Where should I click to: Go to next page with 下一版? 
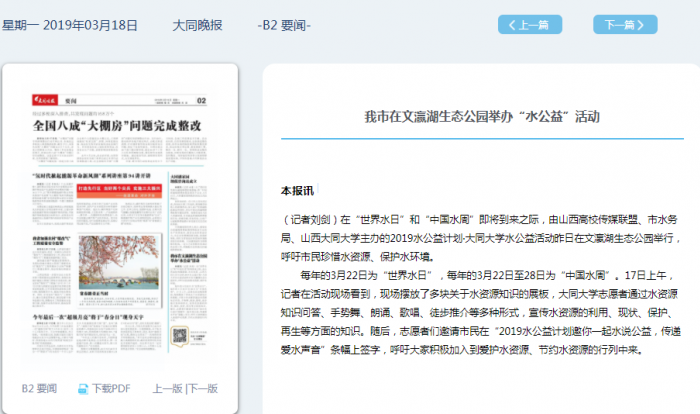coord(203,388)
